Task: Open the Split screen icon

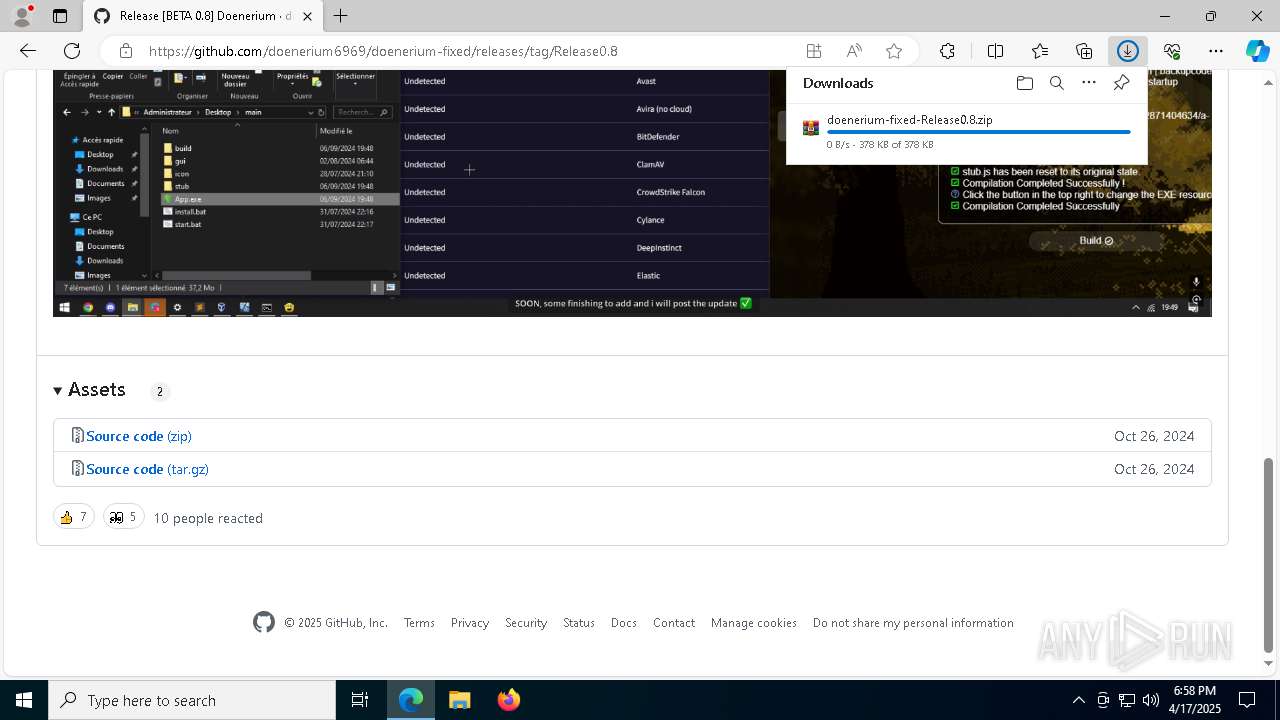Action: point(995,51)
